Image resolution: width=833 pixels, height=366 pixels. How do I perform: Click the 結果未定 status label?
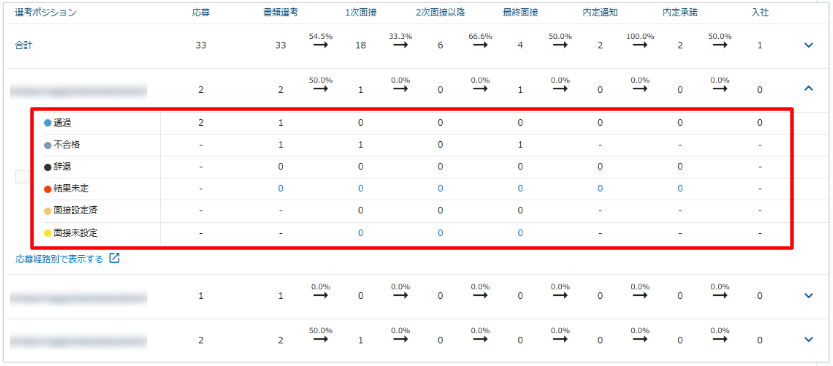(71, 189)
